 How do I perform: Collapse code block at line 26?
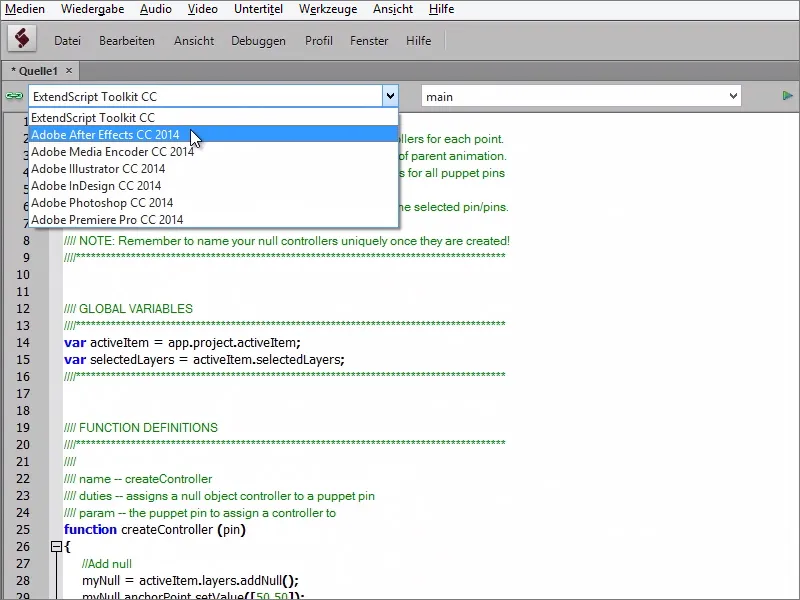[x=56, y=547]
